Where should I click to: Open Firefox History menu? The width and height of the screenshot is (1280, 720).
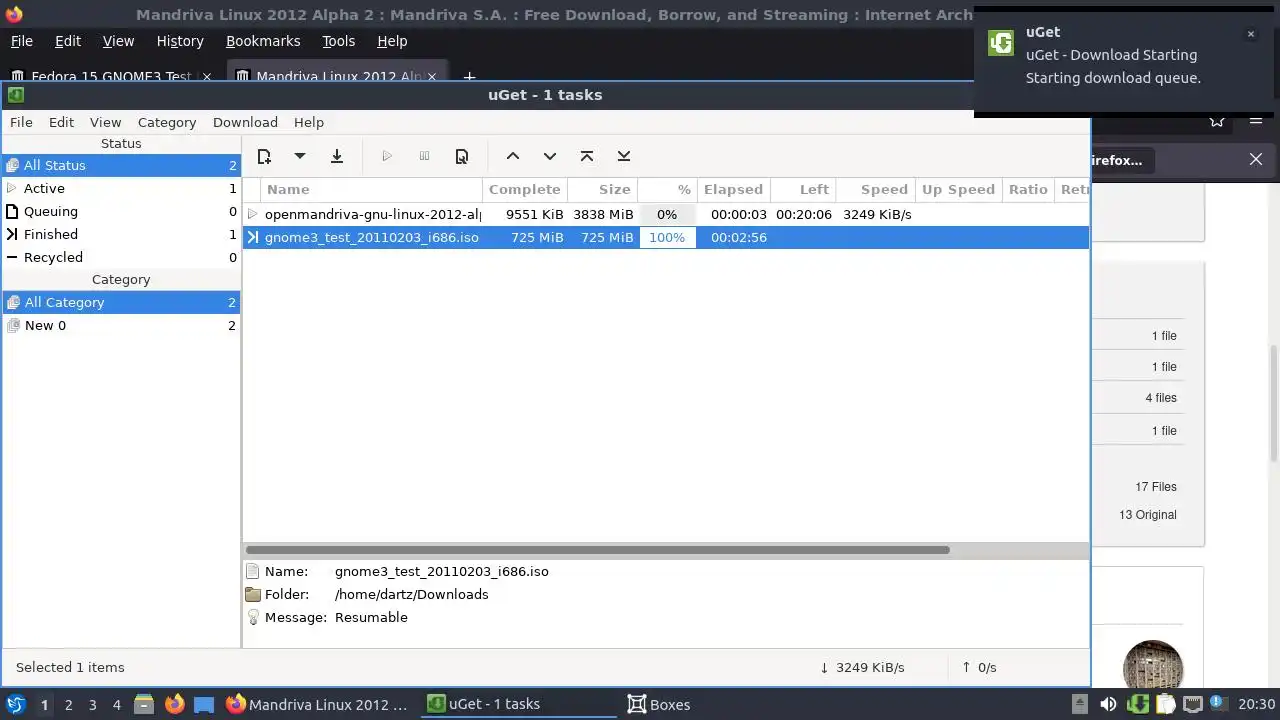pyautogui.click(x=180, y=41)
